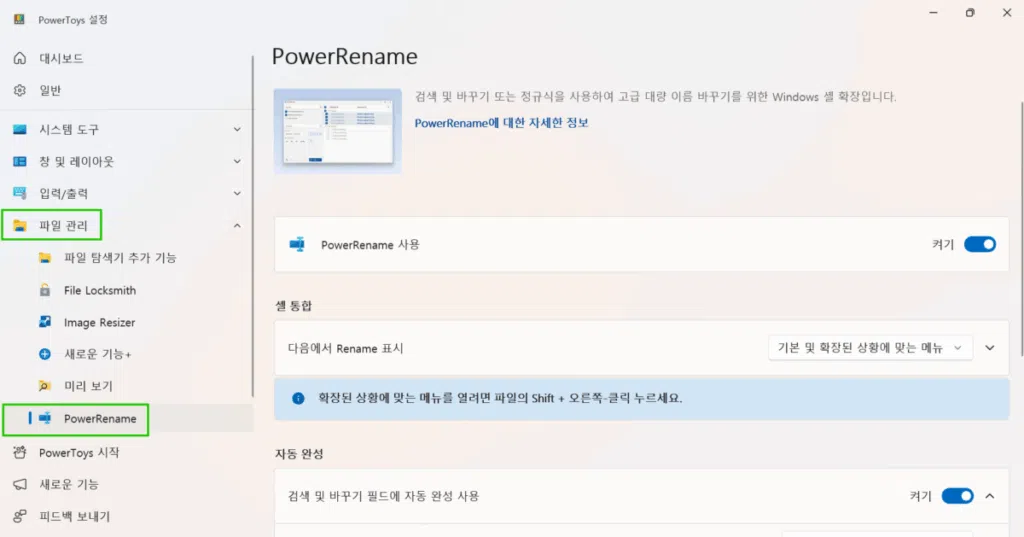Image resolution: width=1024 pixels, height=537 pixels.
Task: Collapse the 파일 관리 section chevron
Action: [x=237, y=225]
